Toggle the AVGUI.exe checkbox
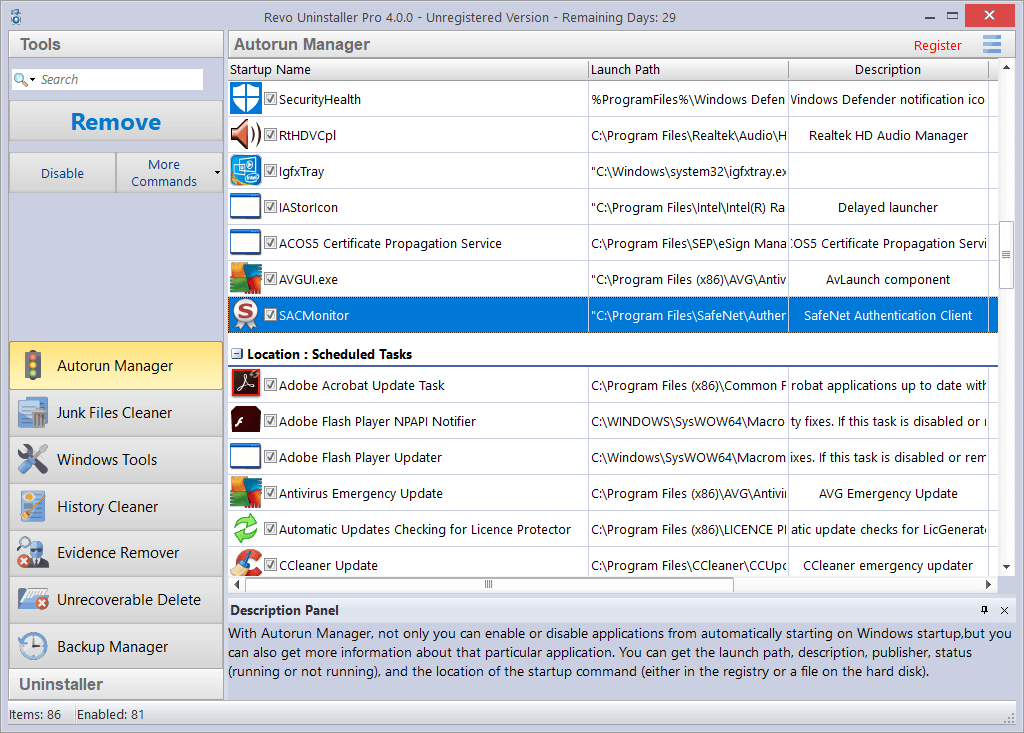This screenshot has width=1024, height=733. click(270, 278)
